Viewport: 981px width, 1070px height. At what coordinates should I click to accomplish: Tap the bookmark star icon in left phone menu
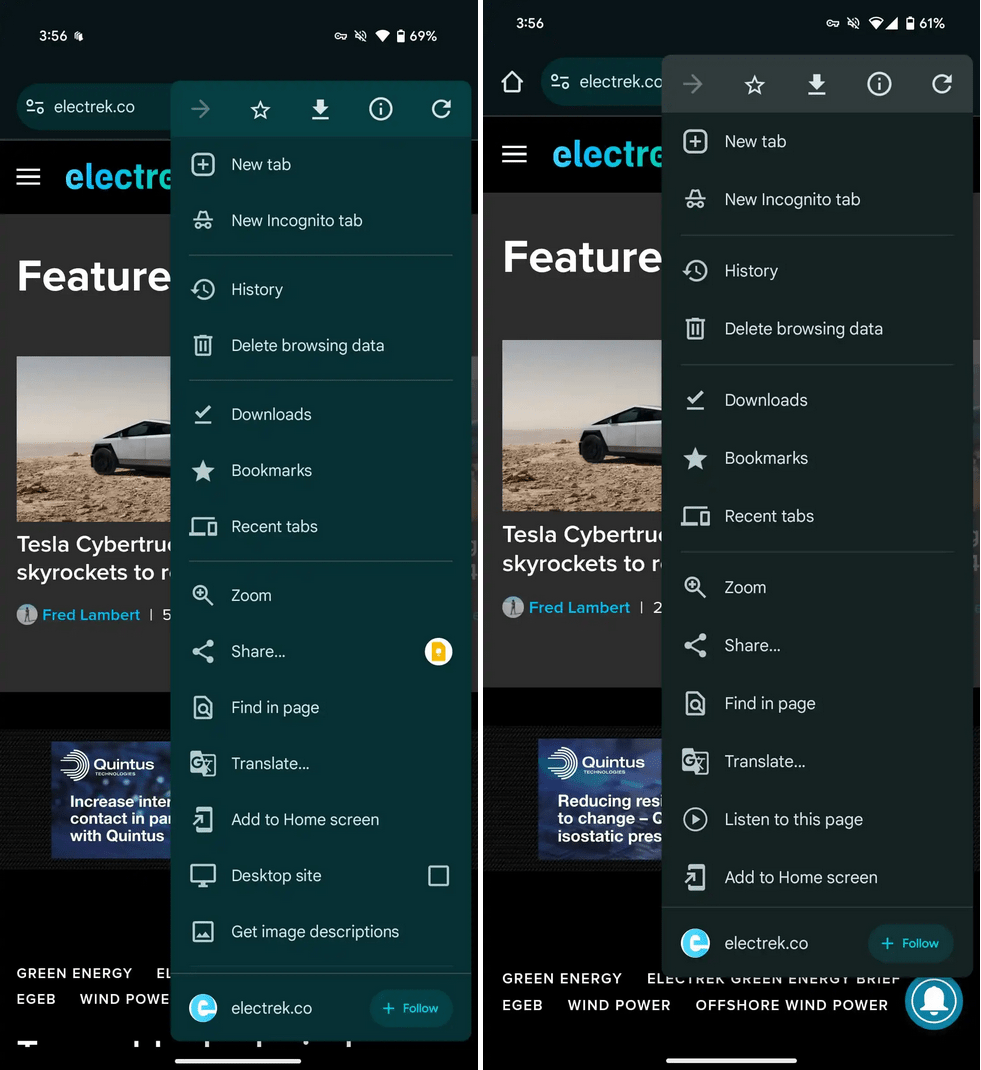[260, 109]
